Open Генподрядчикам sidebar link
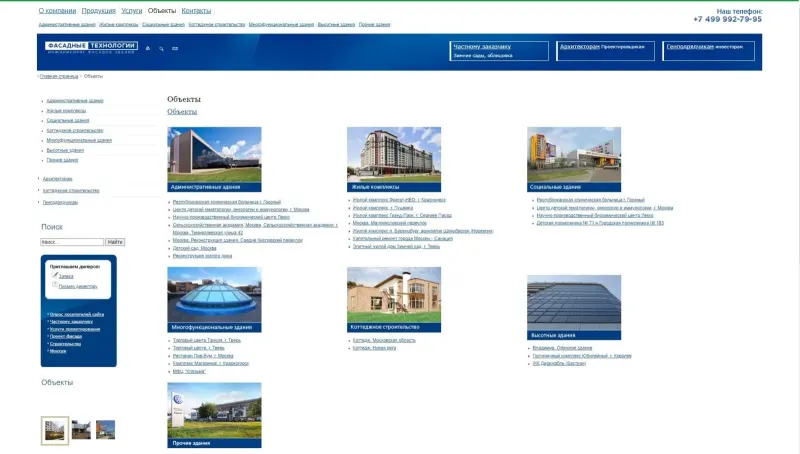Image resolution: width=800 pixels, height=454 pixels. [60, 203]
